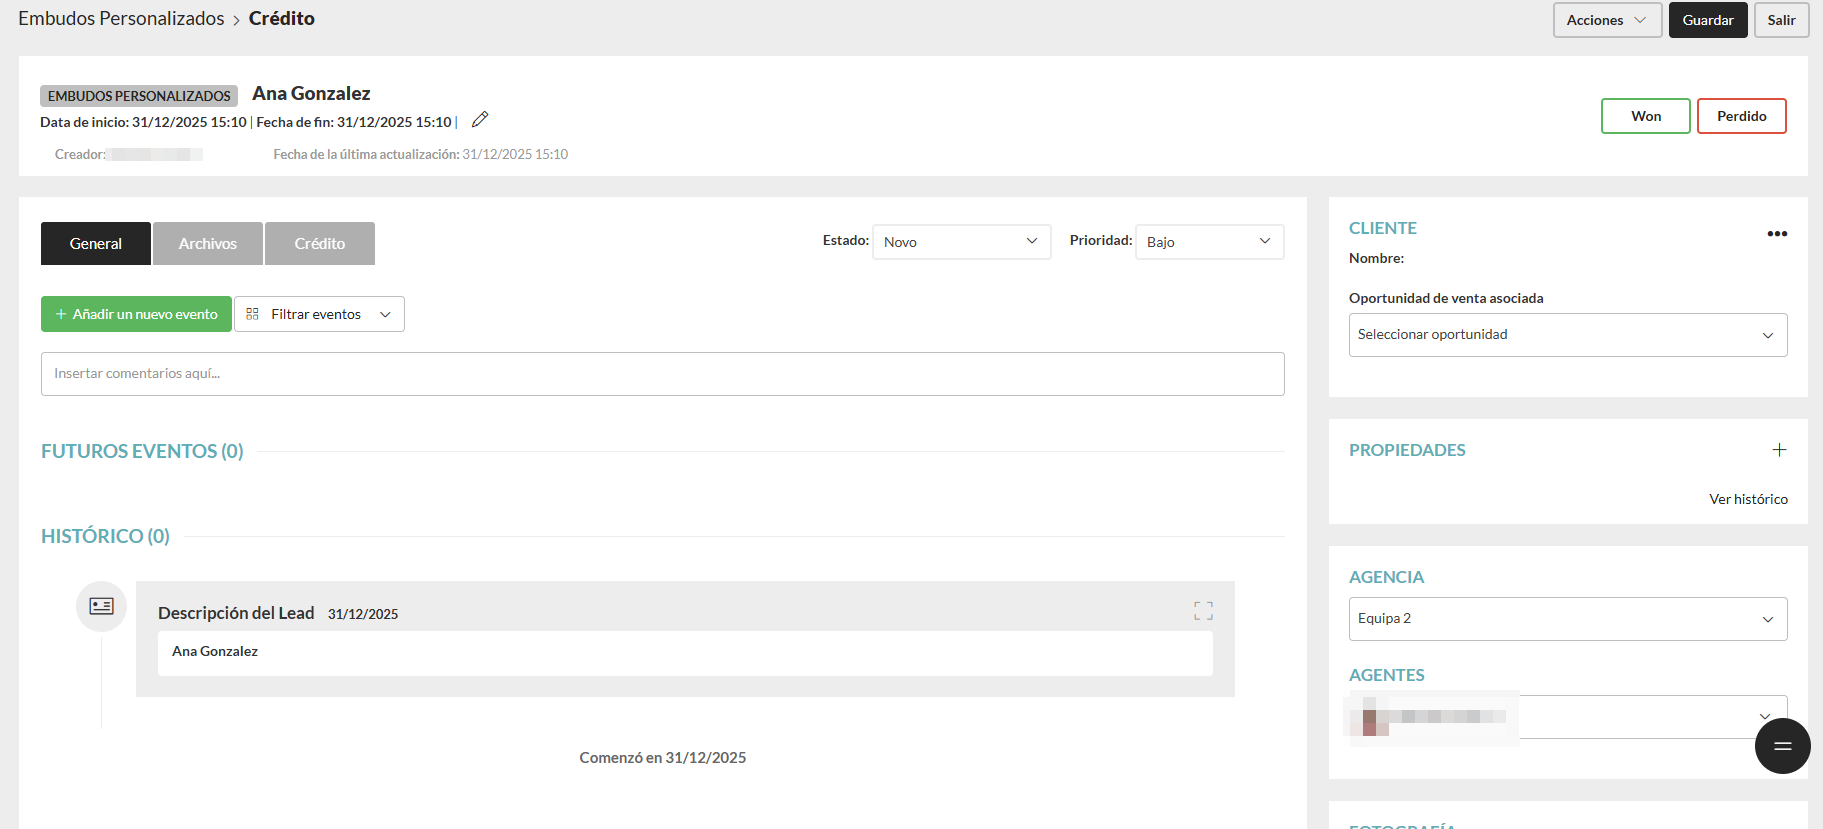The height and width of the screenshot is (829, 1823).
Task: Click the grid icon in Filtrar eventos
Action: click(x=252, y=314)
